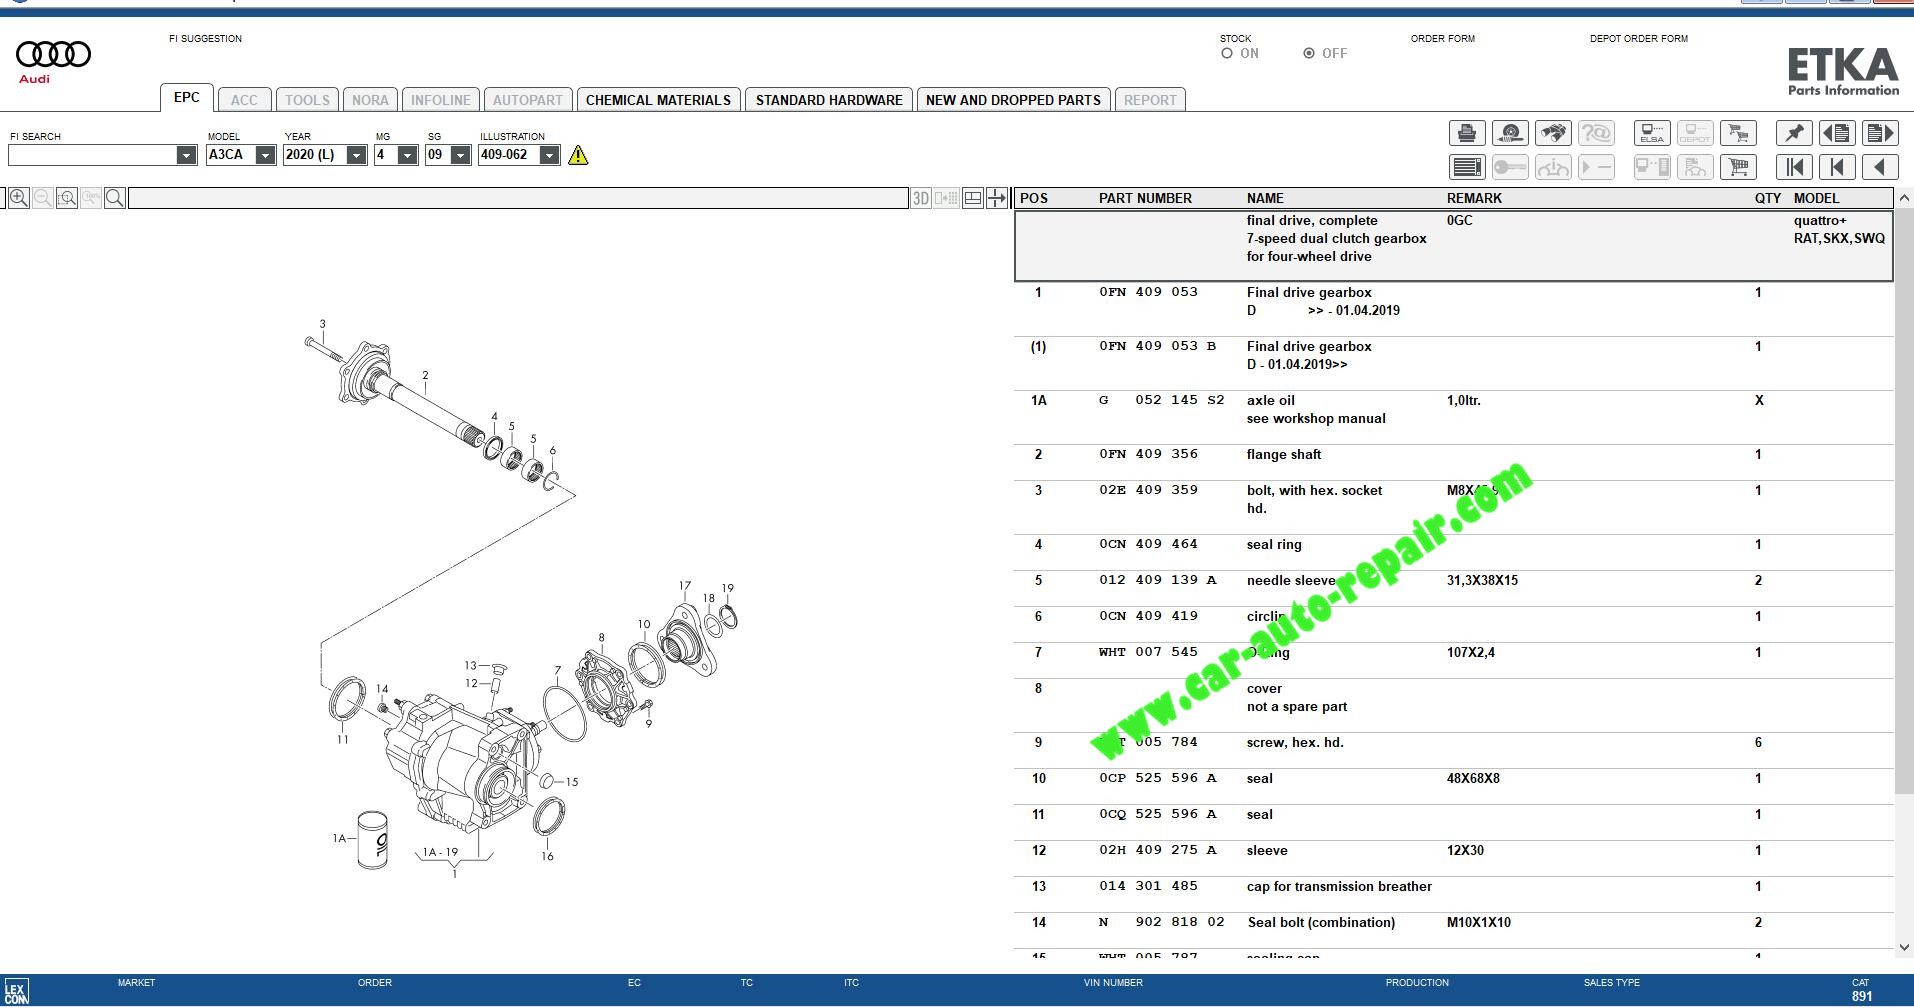Click the PART NUMBER column header
1914x1008 pixels.
(x=1145, y=198)
